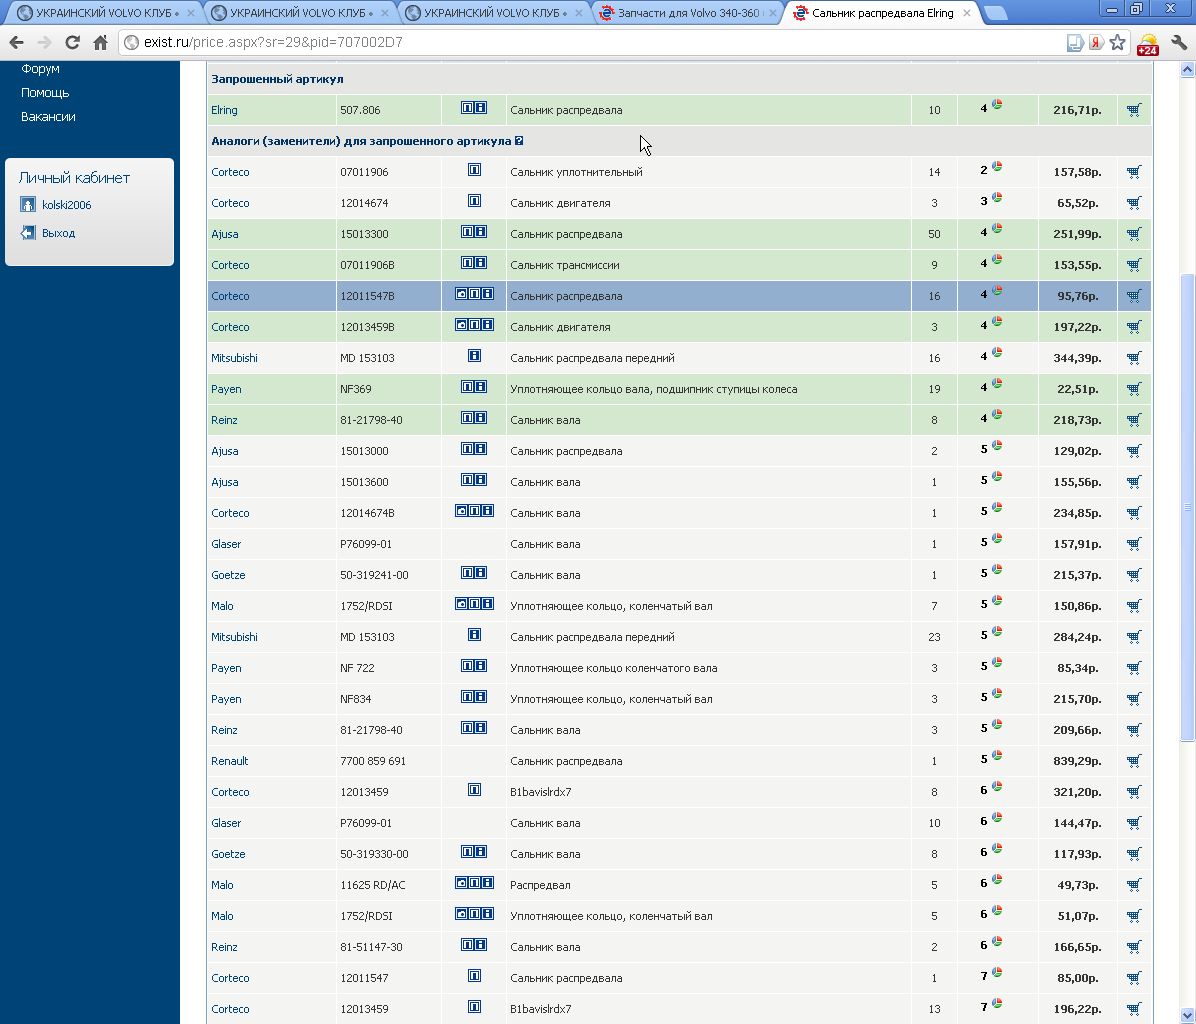The image size is (1196, 1024).
Task: Log out via the Выход link
Action: [x=58, y=233]
